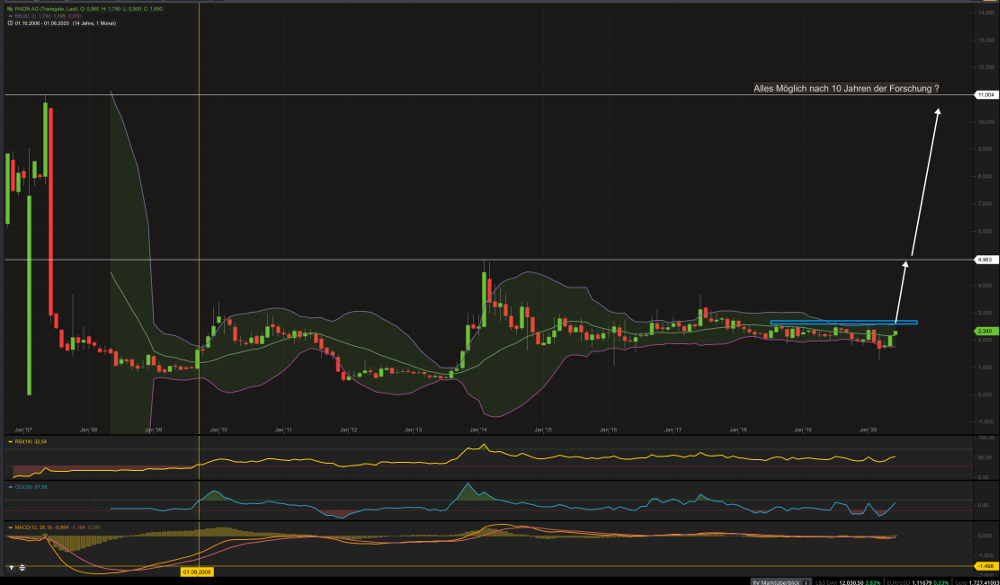Open the MACD(12, 26, 9) indicator label

[x=33, y=527]
